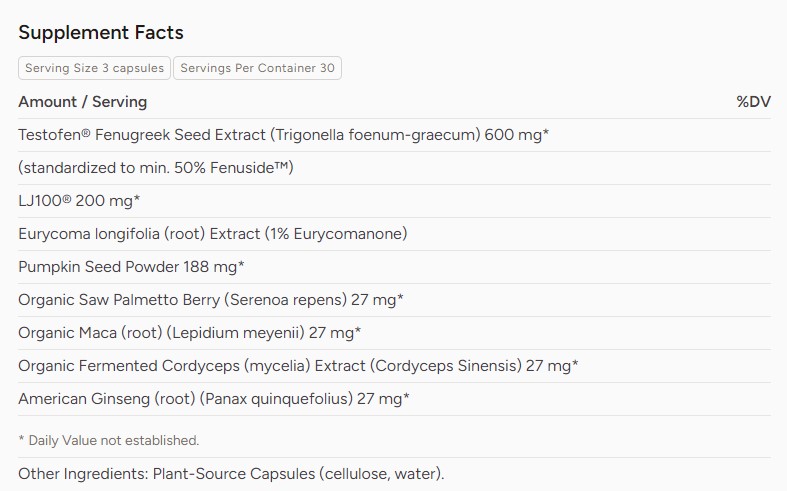Click the Cordyceps Sinensis text in parentheses
This screenshot has height=491, width=787.
pyautogui.click(x=446, y=366)
